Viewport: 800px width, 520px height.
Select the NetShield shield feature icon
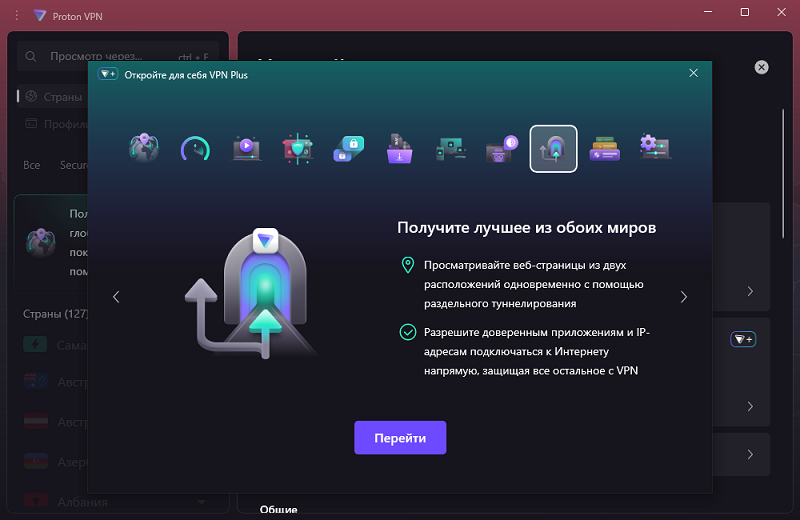pos(297,149)
